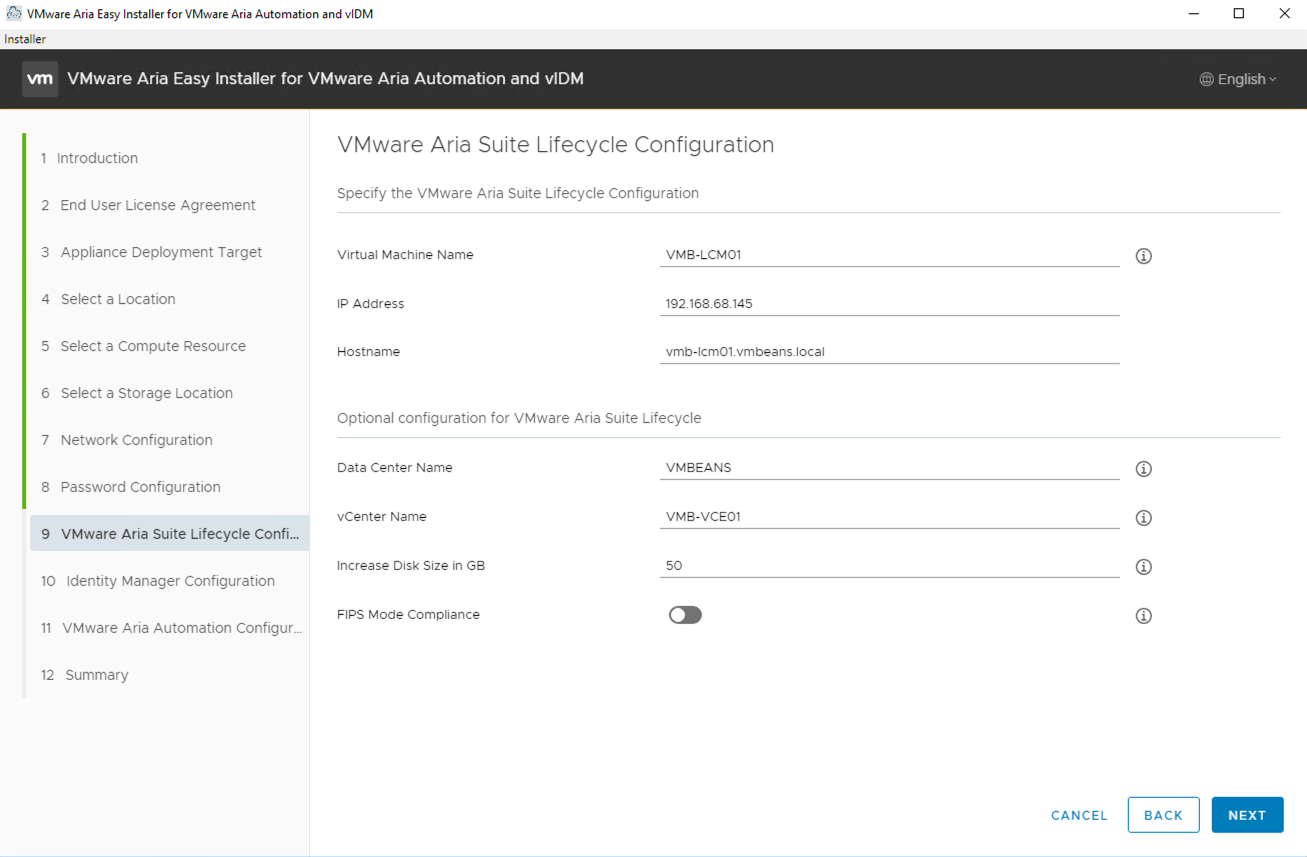Open the Installer menu
1307x857 pixels.
(x=25, y=39)
